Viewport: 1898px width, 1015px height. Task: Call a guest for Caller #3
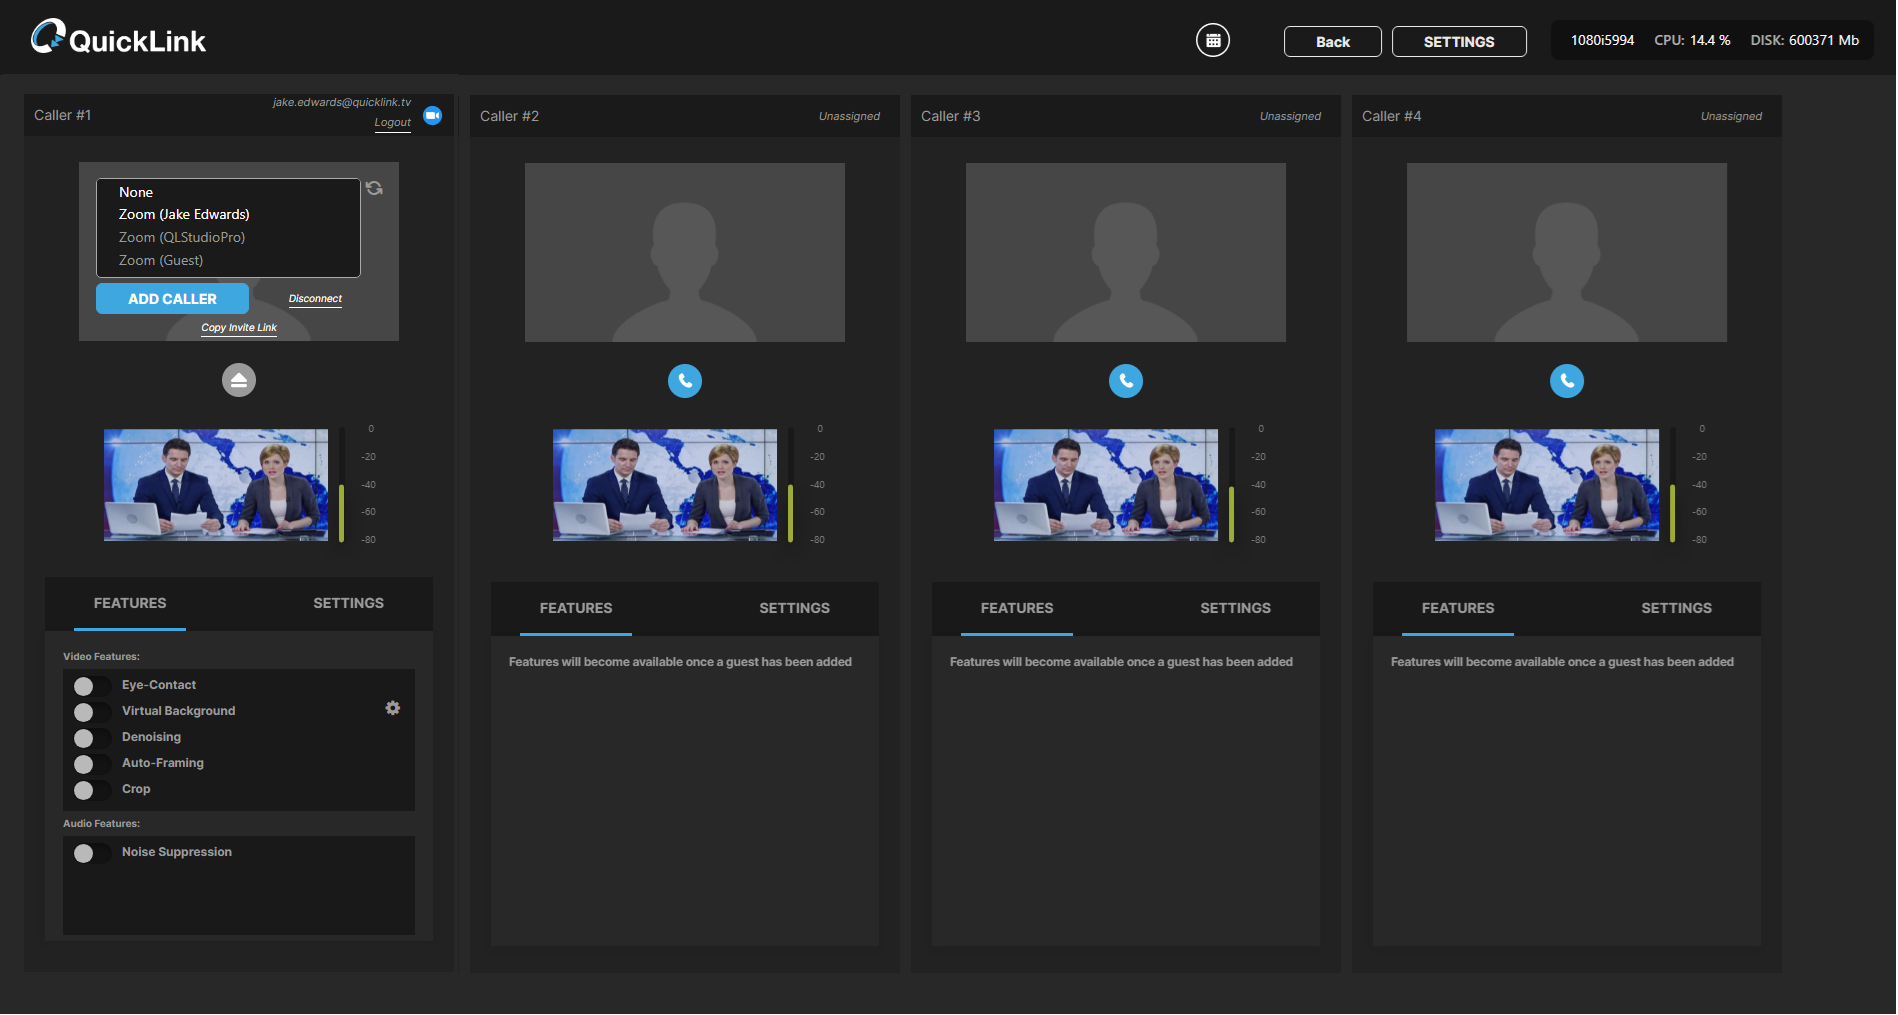[1126, 381]
